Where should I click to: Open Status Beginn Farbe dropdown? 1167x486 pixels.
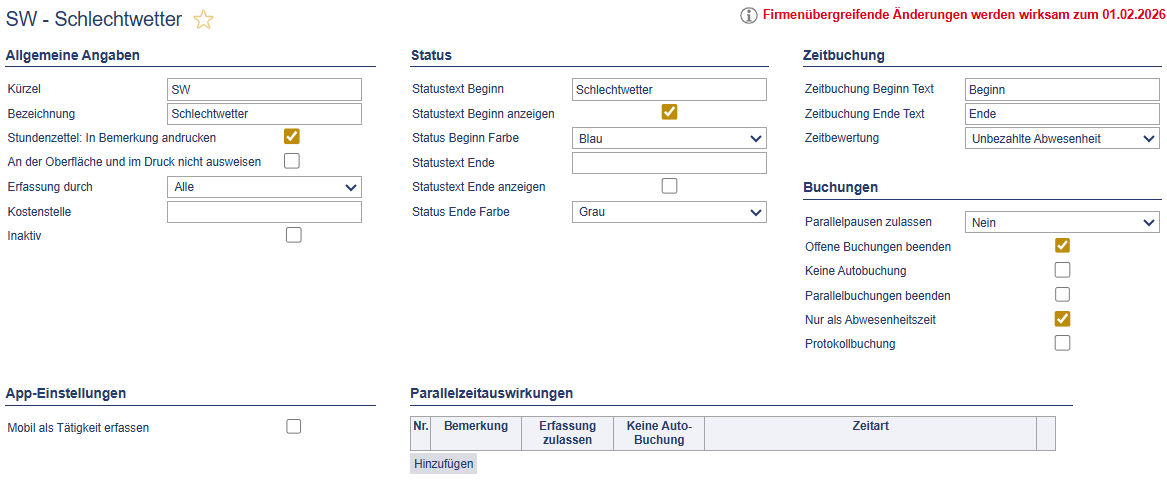coord(668,138)
